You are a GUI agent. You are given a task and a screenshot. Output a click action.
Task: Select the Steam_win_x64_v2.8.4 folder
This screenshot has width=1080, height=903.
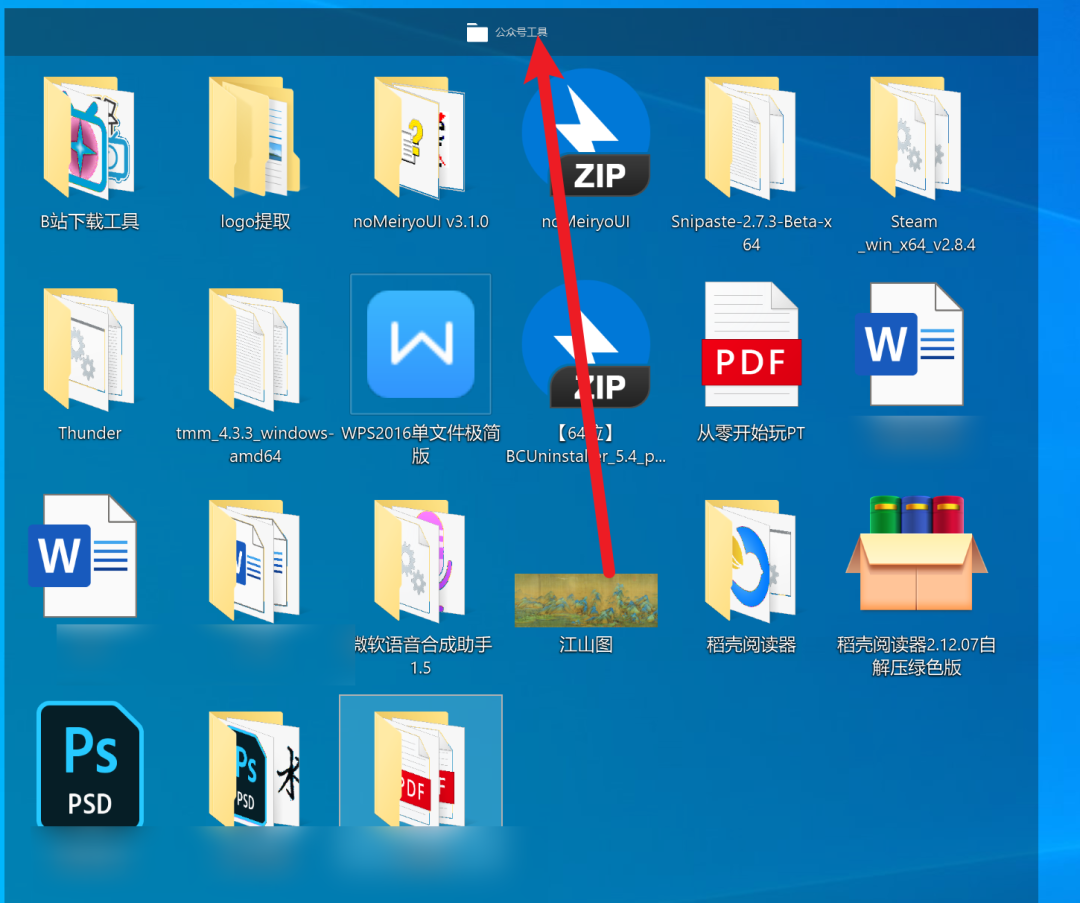tap(916, 138)
